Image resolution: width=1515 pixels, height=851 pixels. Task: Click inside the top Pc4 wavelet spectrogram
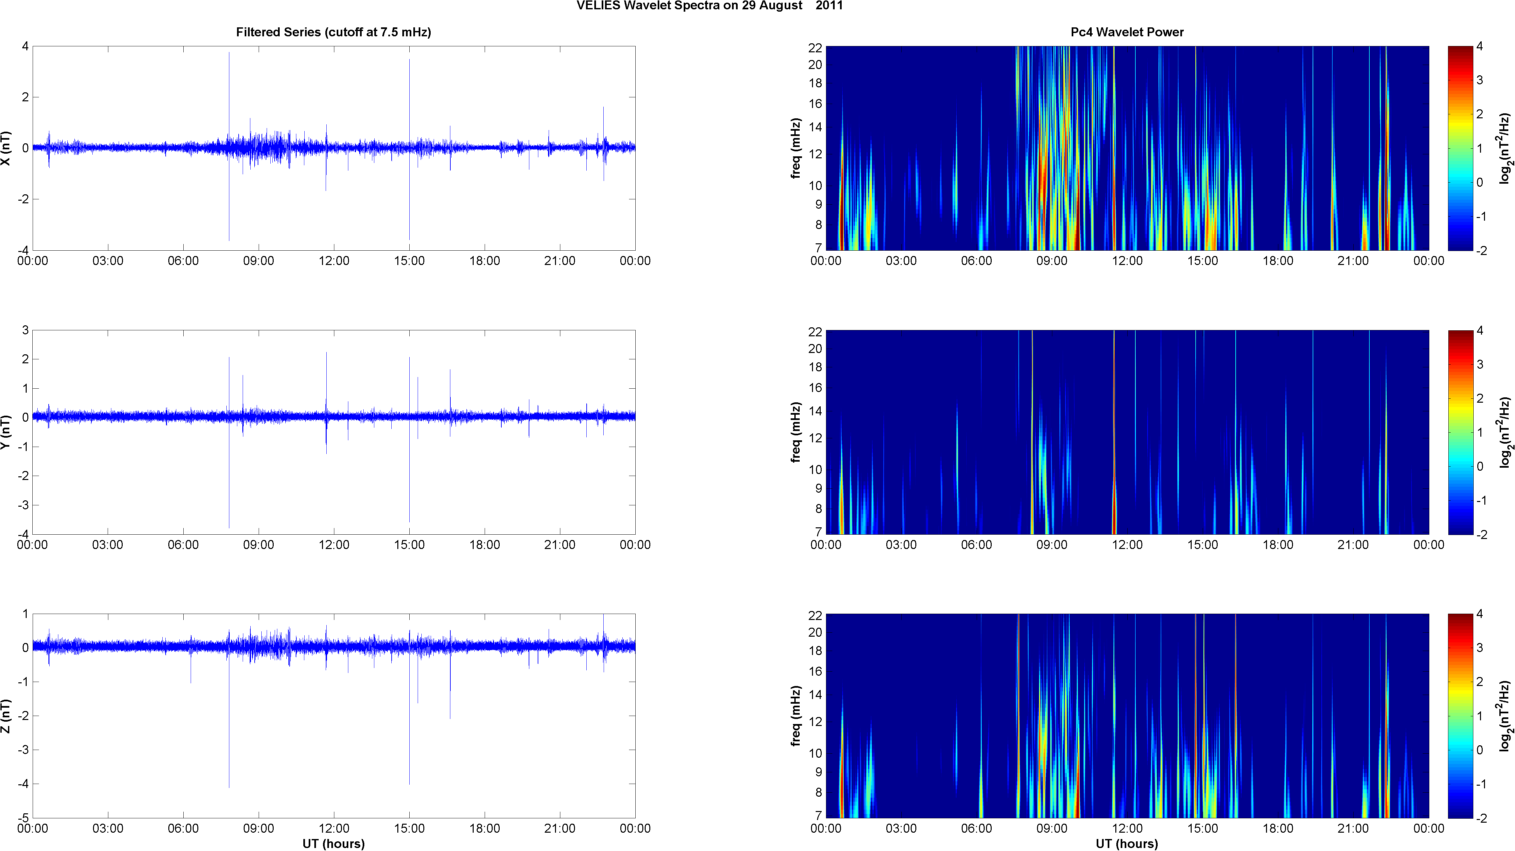[x=1126, y=148]
